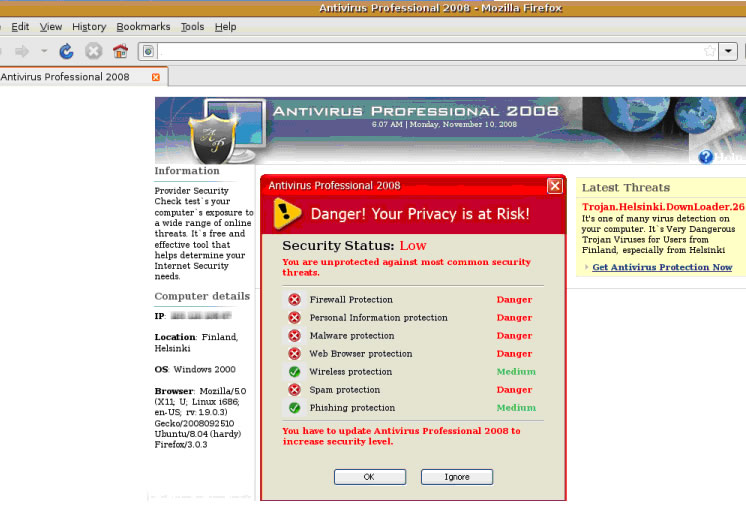Bookmark the page with the star icon
The width and height of the screenshot is (746, 508).
point(709,51)
